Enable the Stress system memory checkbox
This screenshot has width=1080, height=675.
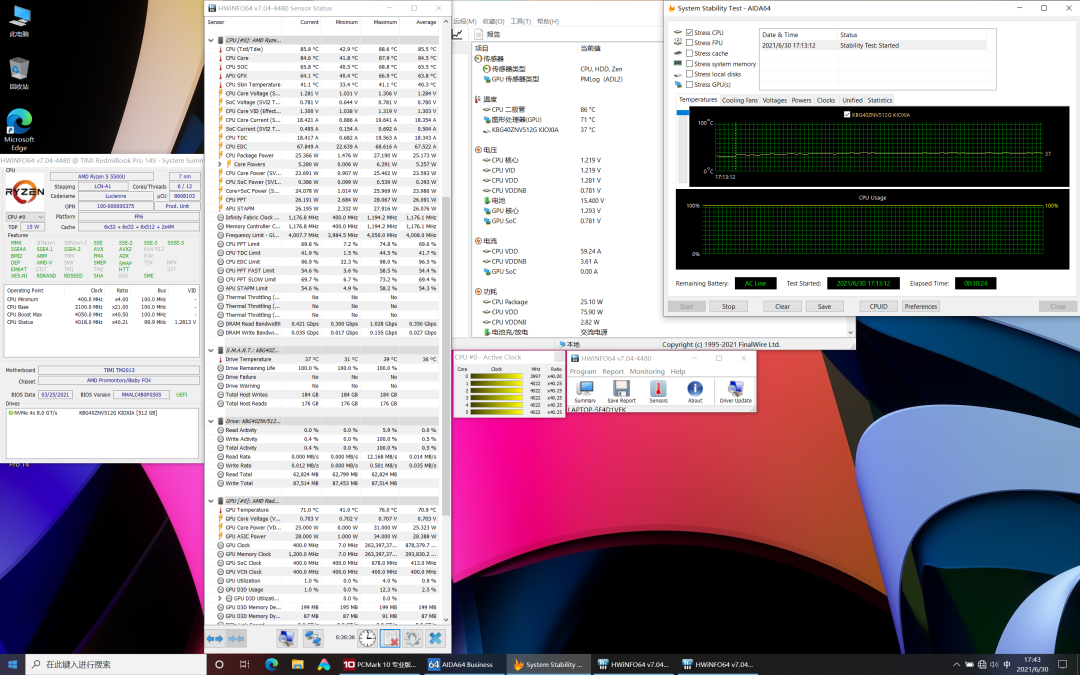pyautogui.click(x=690, y=64)
